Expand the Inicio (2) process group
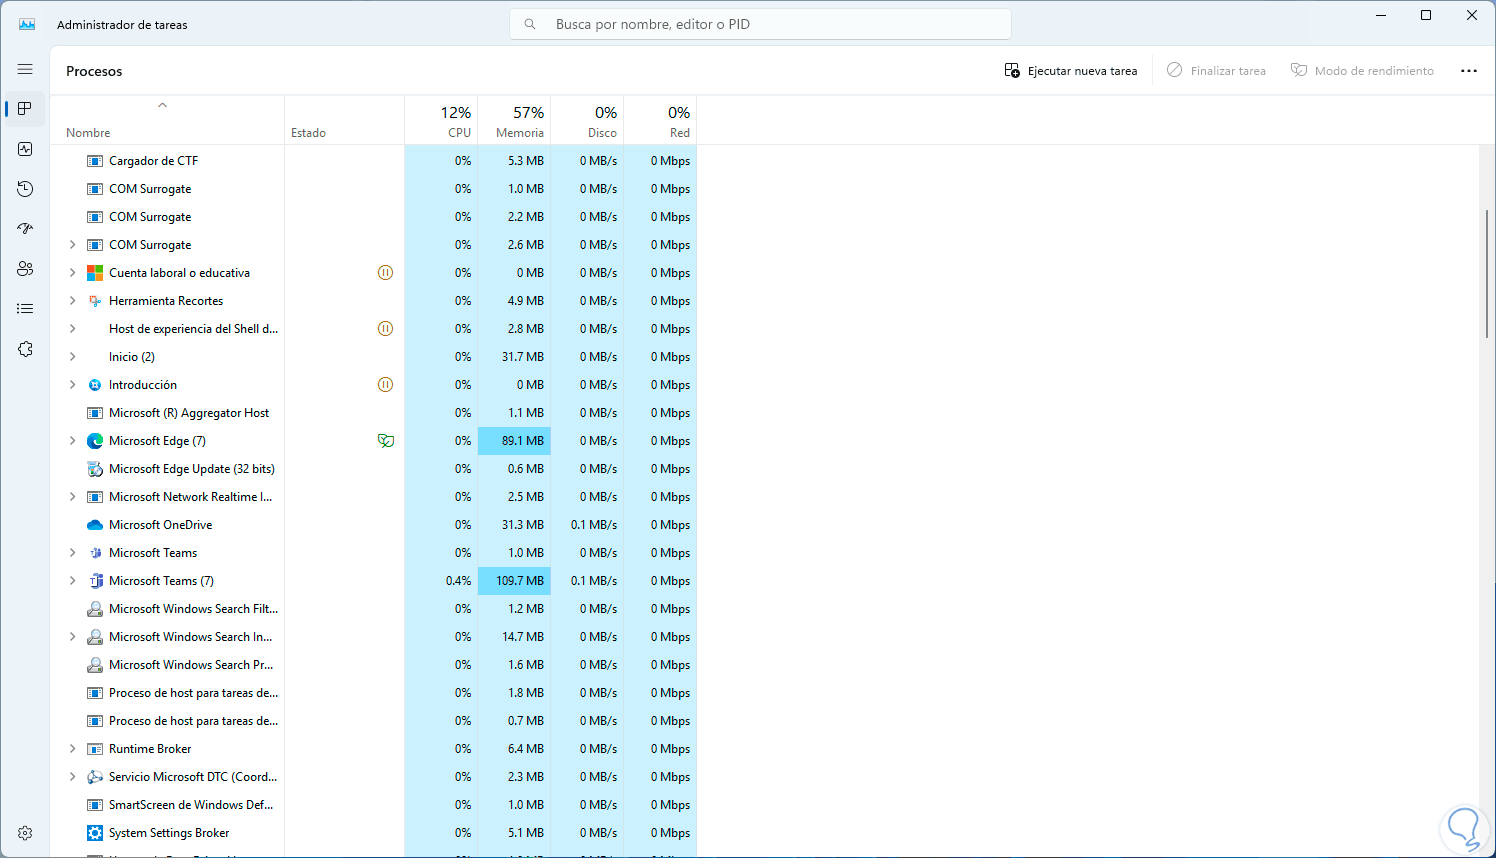This screenshot has width=1496, height=858. 72,357
